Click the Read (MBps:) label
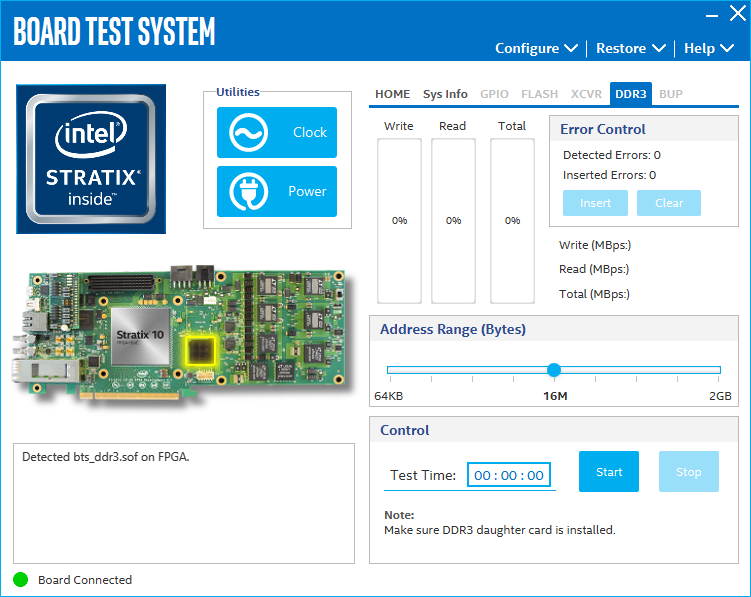751x597 pixels. click(x=594, y=269)
